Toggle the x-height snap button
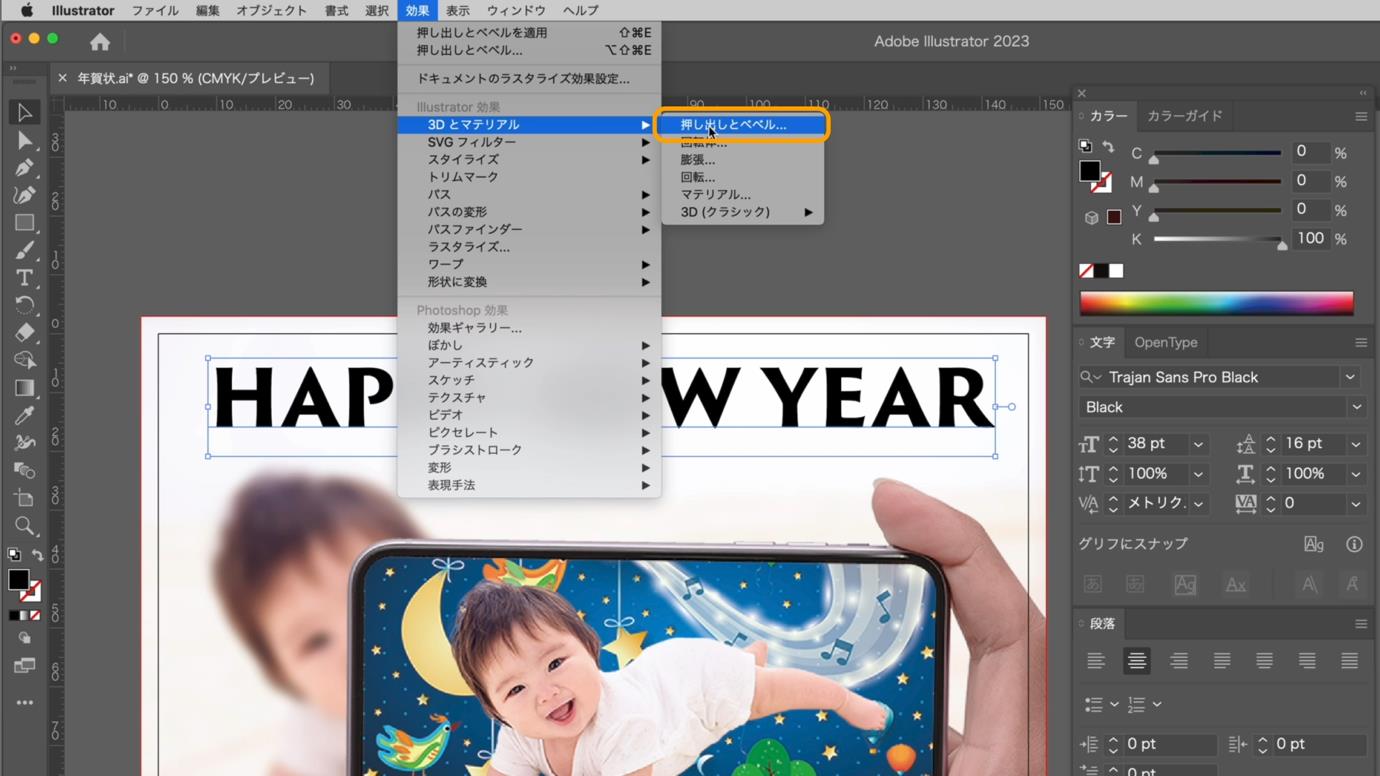 click(1236, 585)
